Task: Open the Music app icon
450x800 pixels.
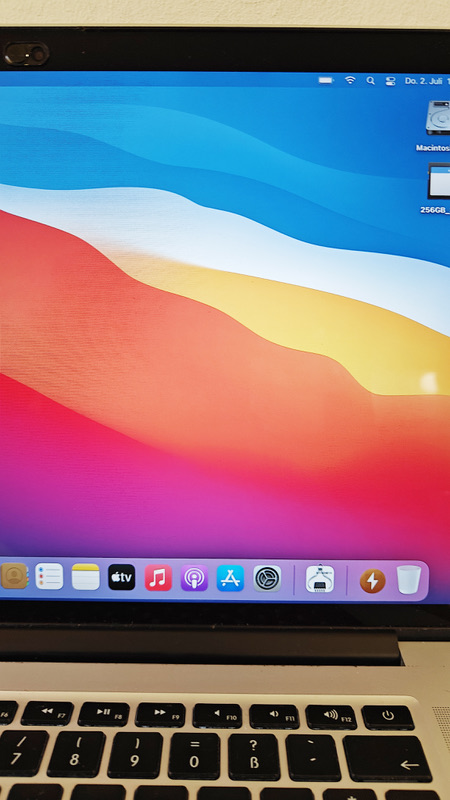Action: [158, 578]
